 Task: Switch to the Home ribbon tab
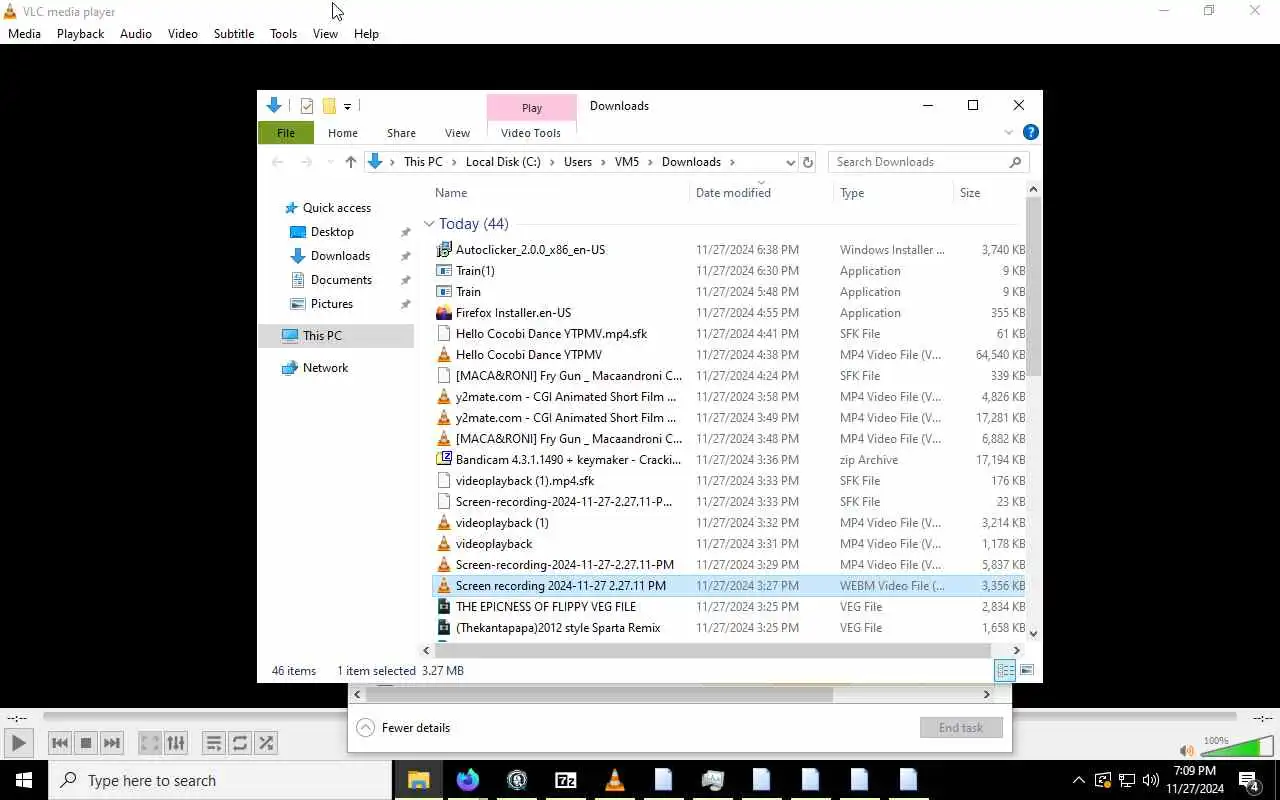[x=342, y=133]
